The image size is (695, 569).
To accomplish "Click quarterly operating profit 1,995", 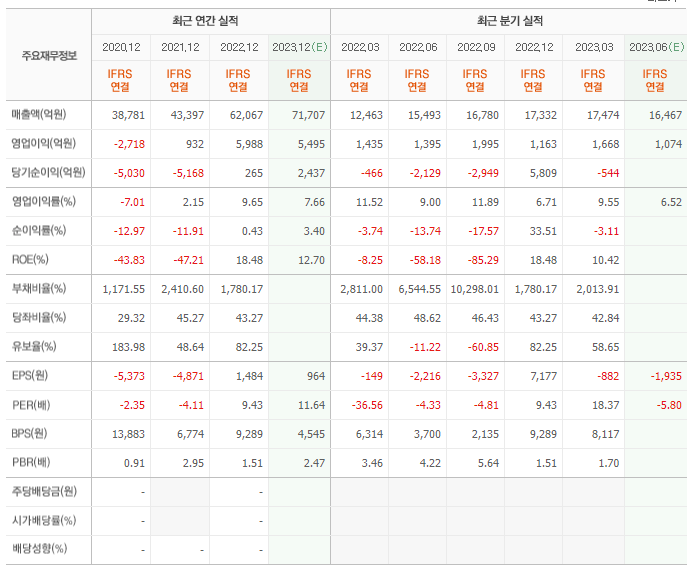I will coord(485,144).
